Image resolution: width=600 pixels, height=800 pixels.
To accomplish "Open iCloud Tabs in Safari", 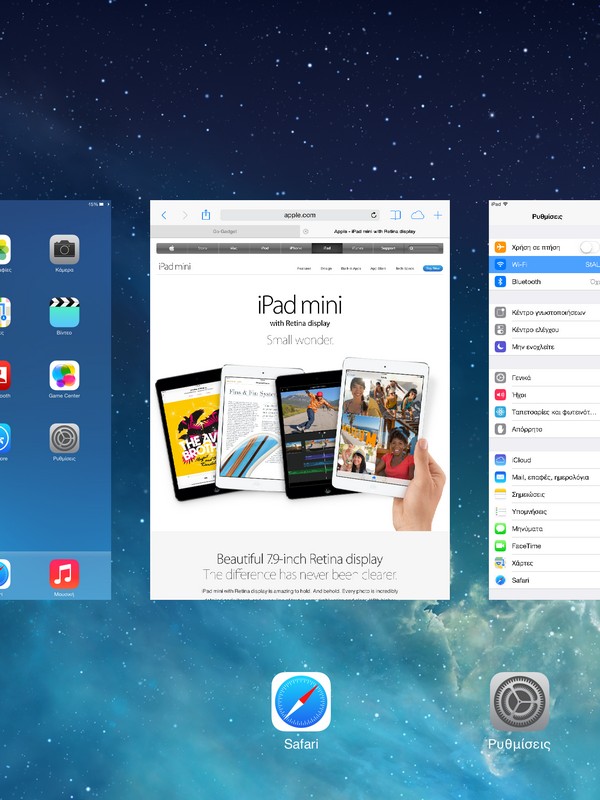I will click(417, 215).
